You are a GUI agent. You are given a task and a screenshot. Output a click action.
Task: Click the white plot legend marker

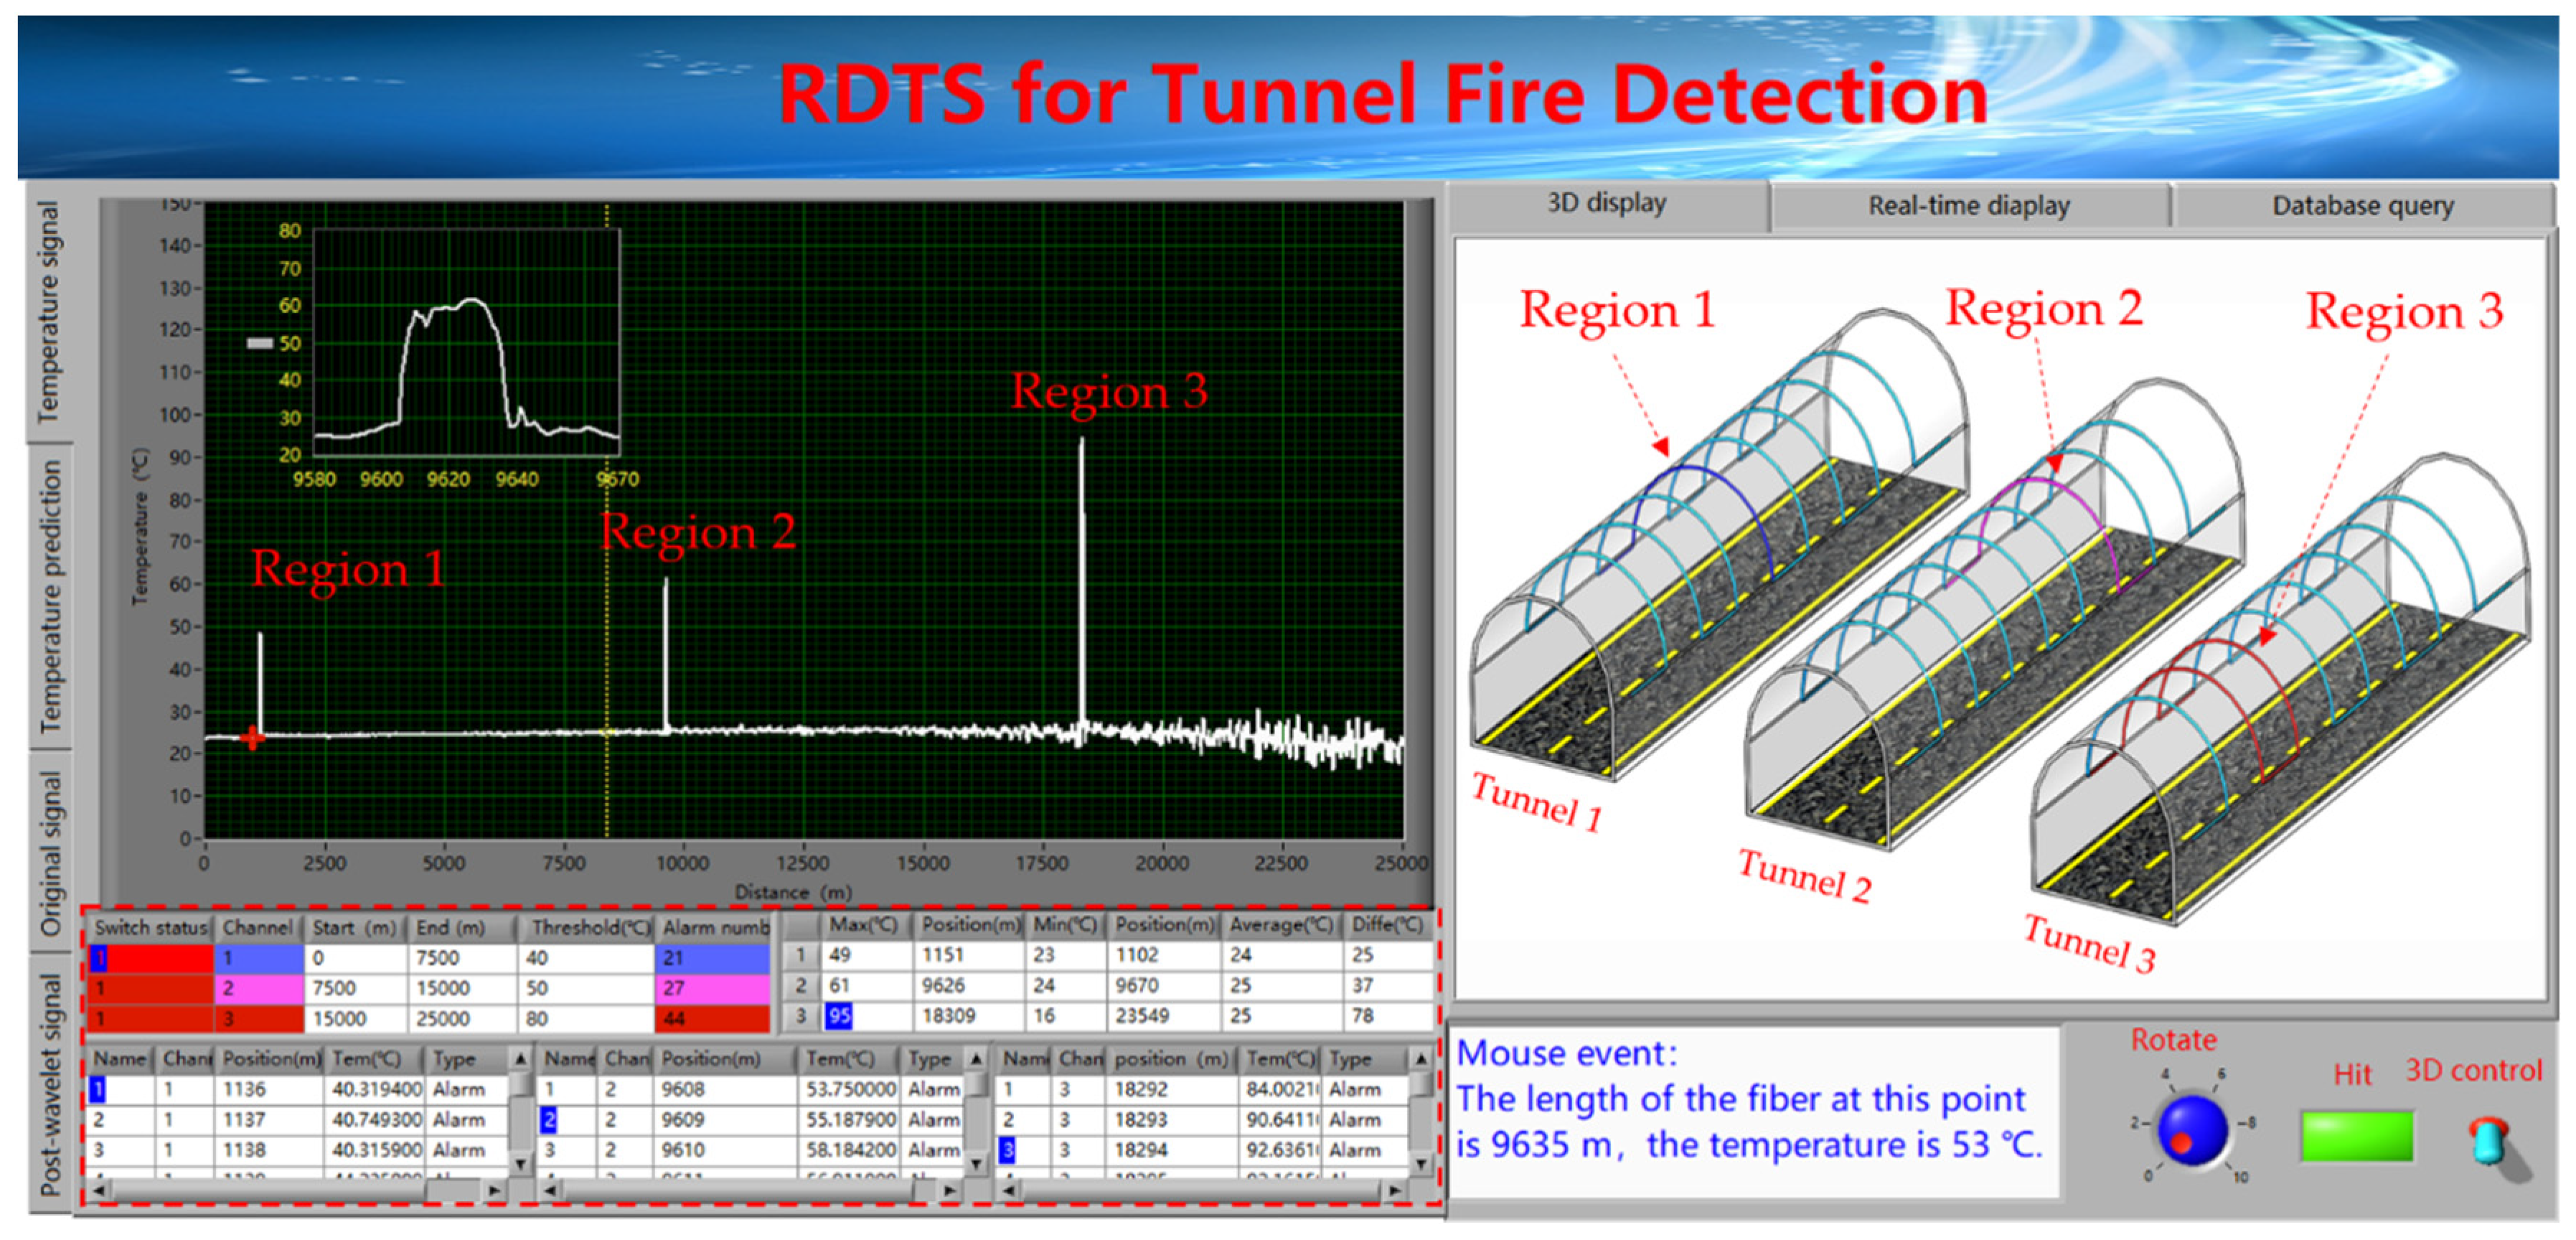click(260, 343)
